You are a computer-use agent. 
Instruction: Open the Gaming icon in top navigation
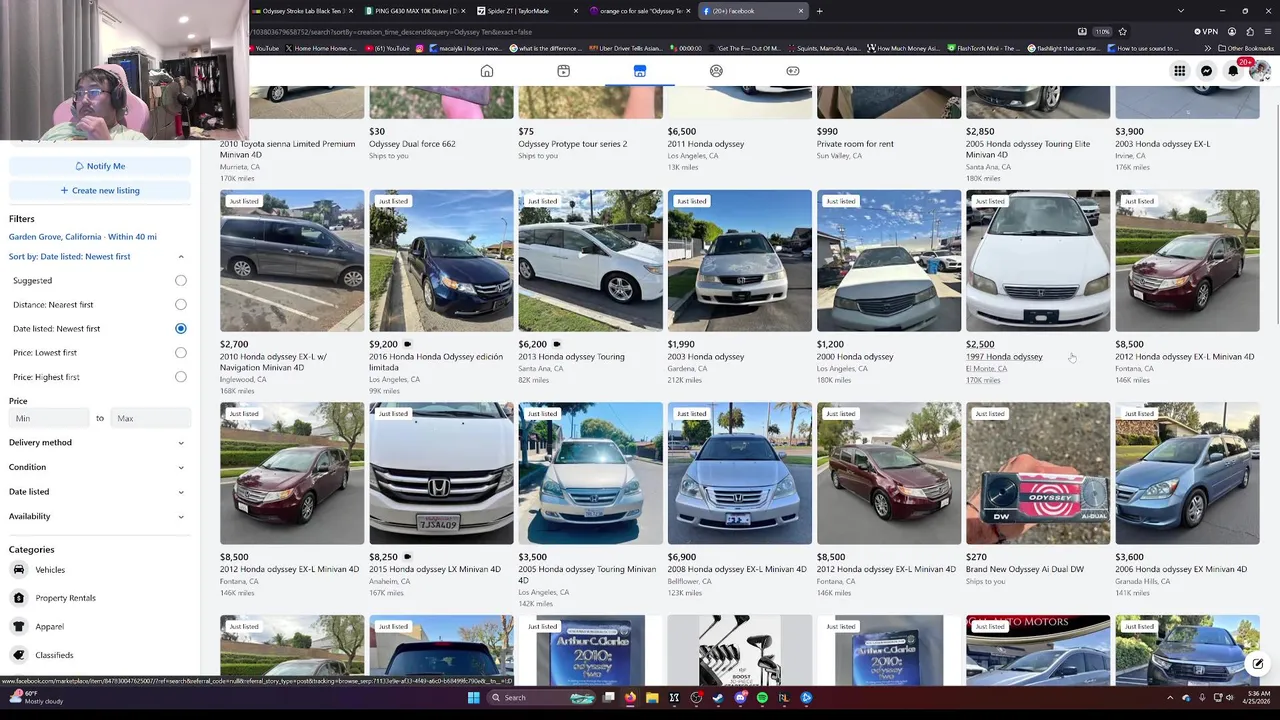793,71
